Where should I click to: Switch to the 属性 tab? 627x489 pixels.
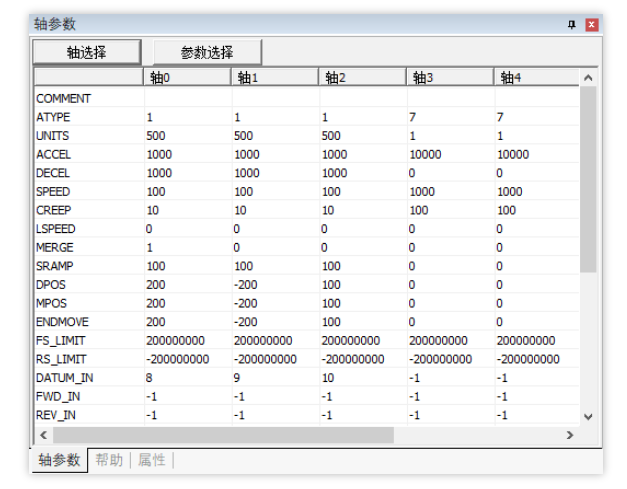click(152, 460)
